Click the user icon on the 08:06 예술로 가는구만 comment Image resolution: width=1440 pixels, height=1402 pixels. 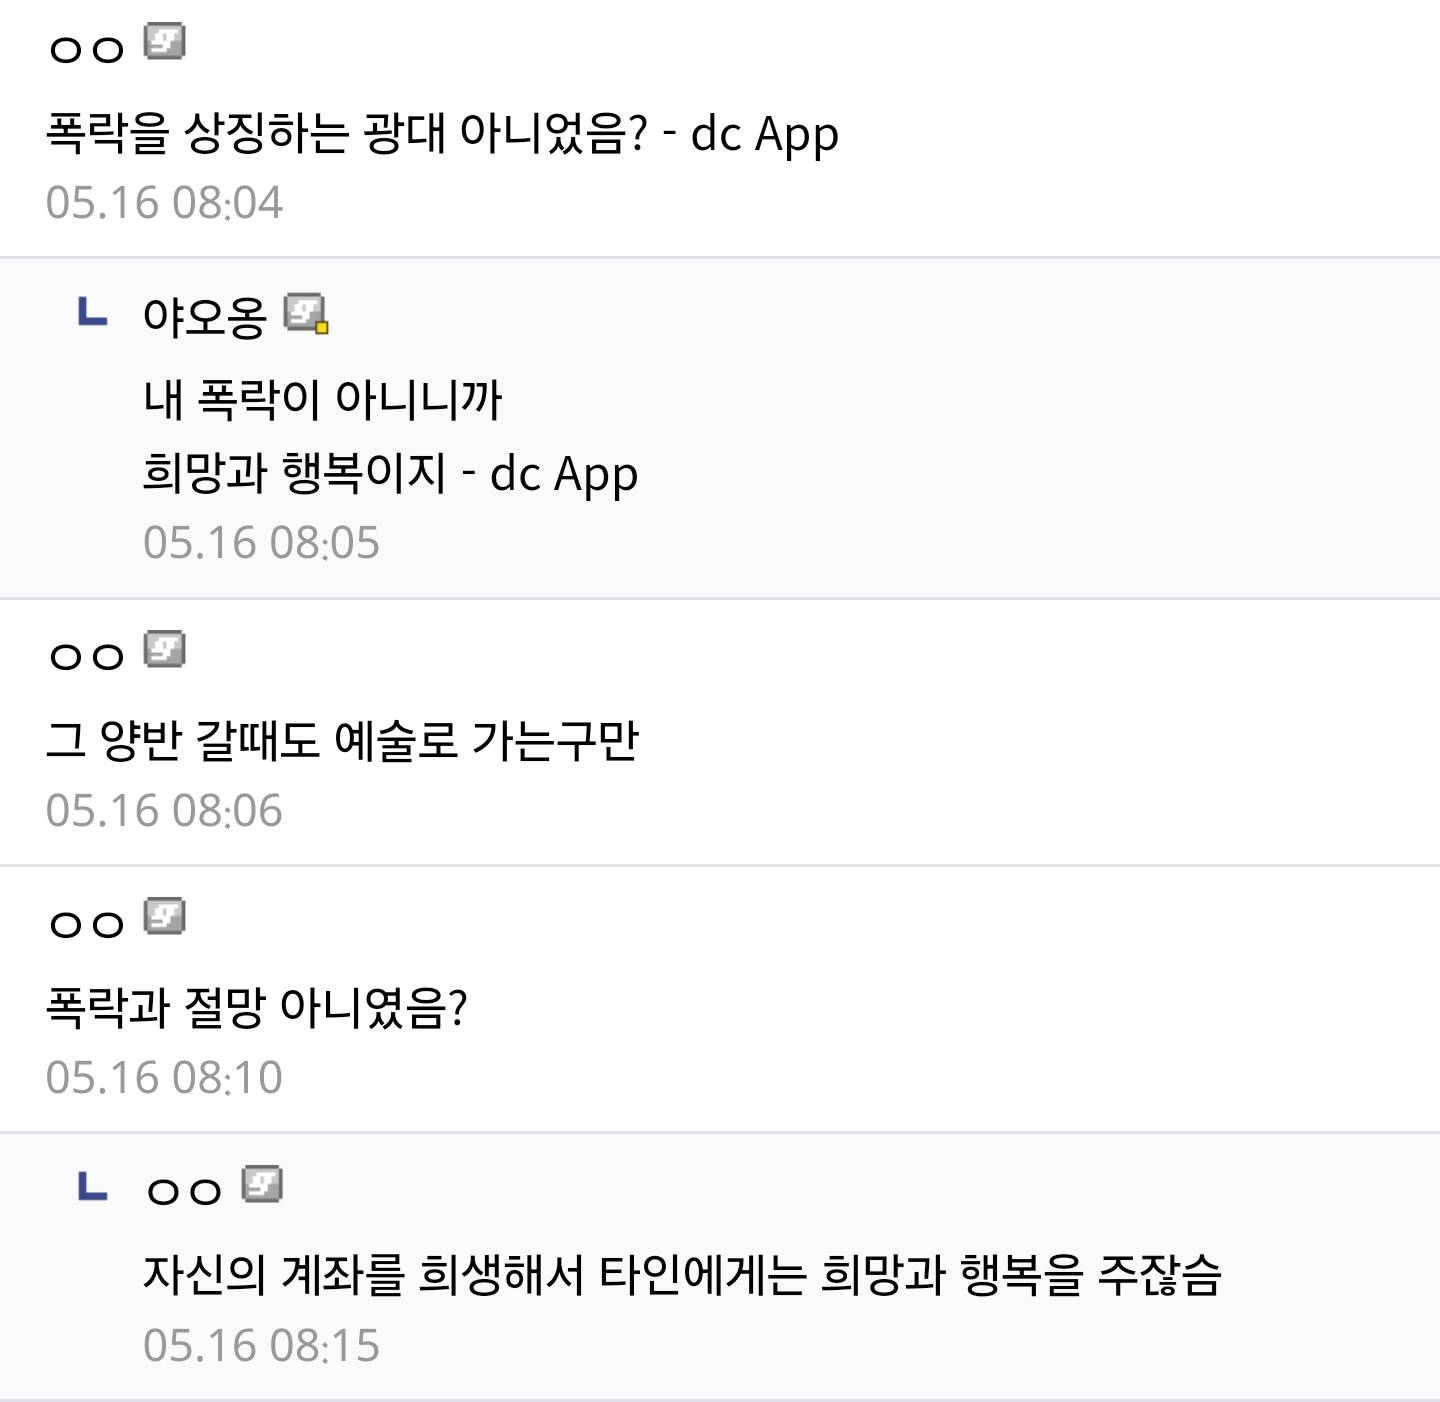point(165,649)
